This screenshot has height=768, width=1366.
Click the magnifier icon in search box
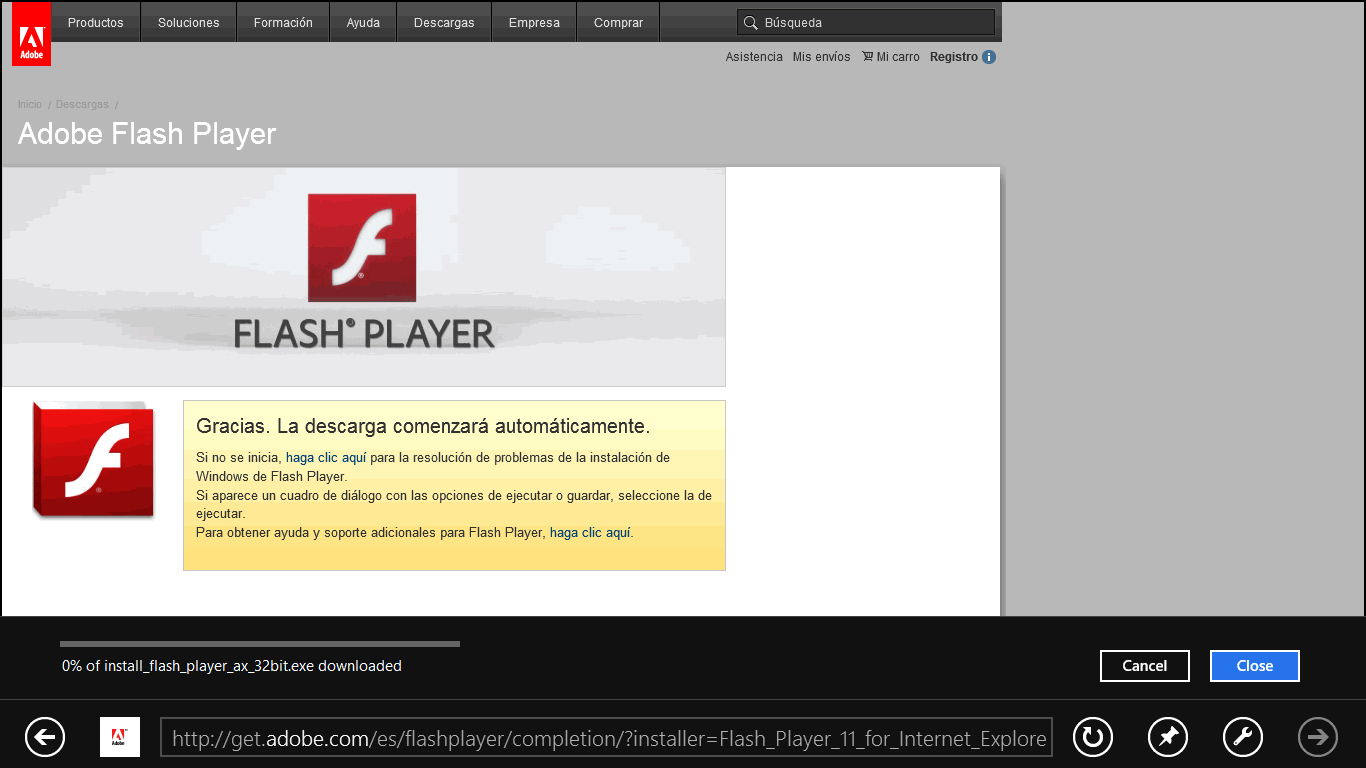pos(751,22)
